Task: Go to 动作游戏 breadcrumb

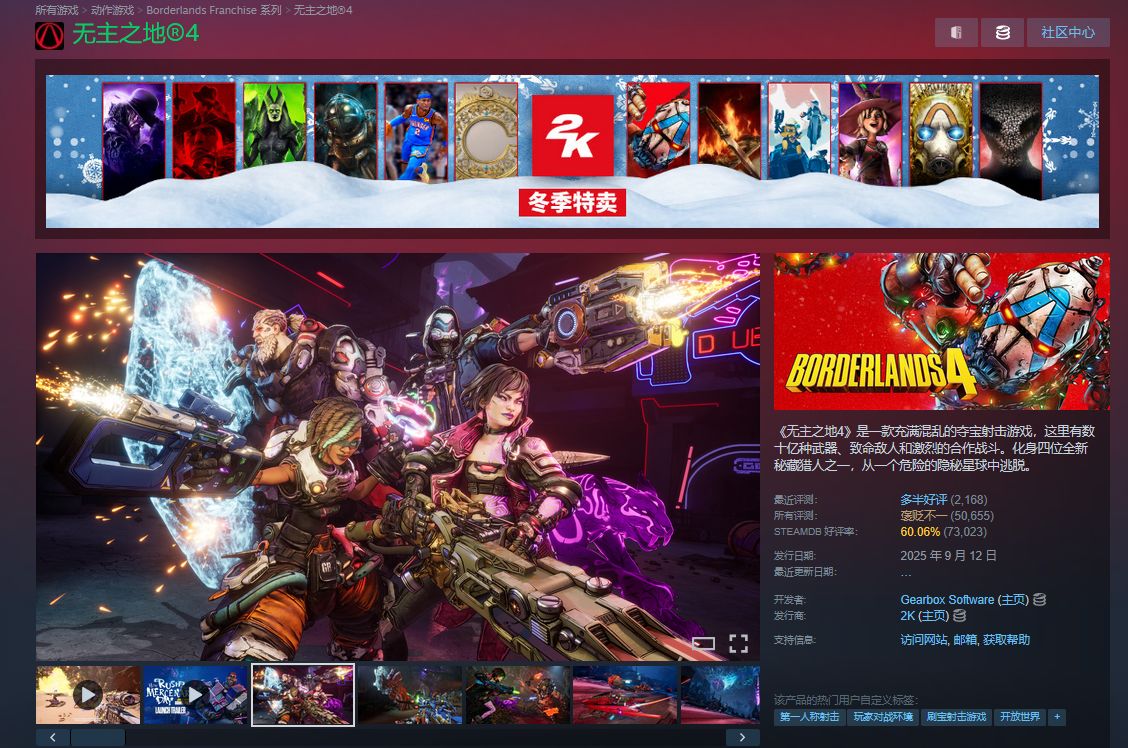Action: (112, 10)
